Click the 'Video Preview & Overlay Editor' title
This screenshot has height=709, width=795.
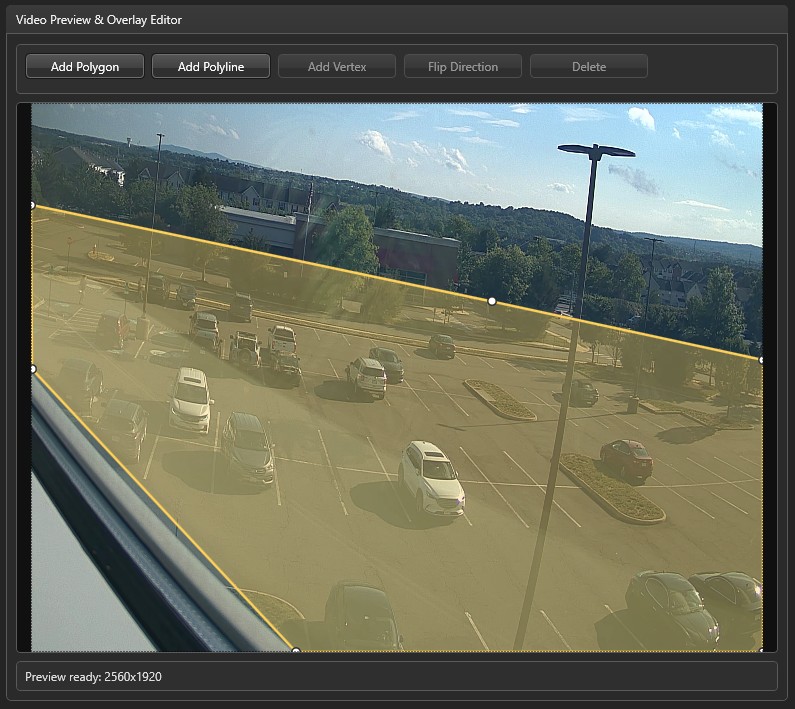99,20
